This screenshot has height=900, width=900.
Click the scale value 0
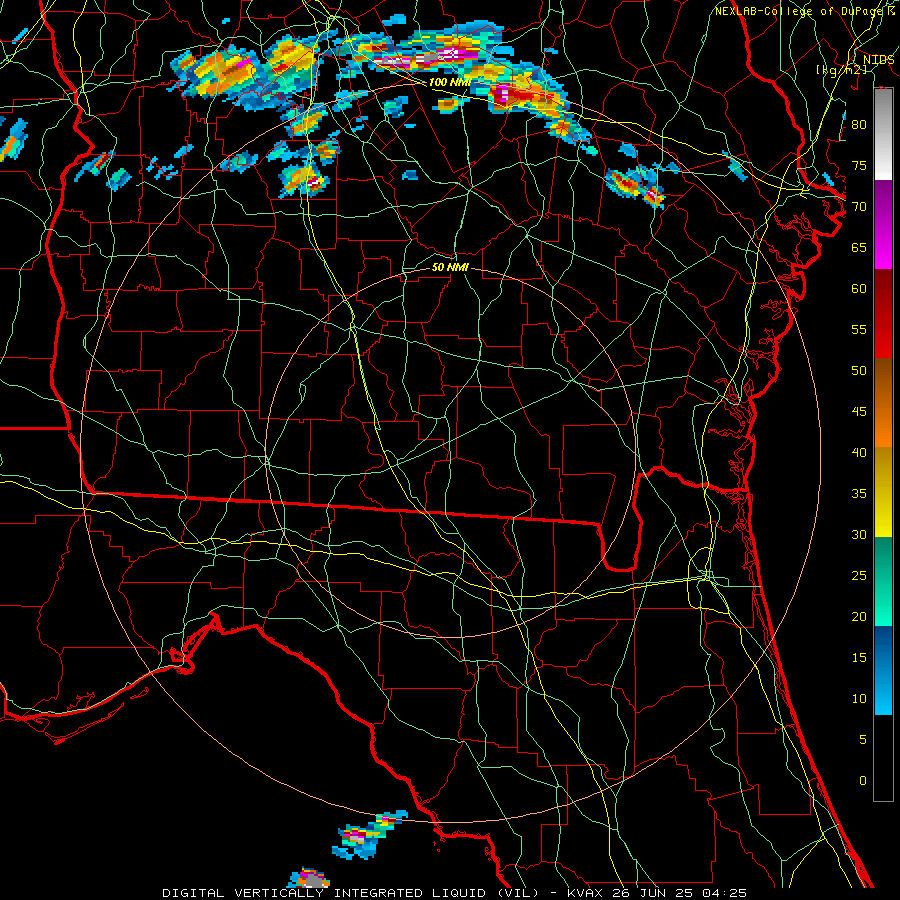863,781
